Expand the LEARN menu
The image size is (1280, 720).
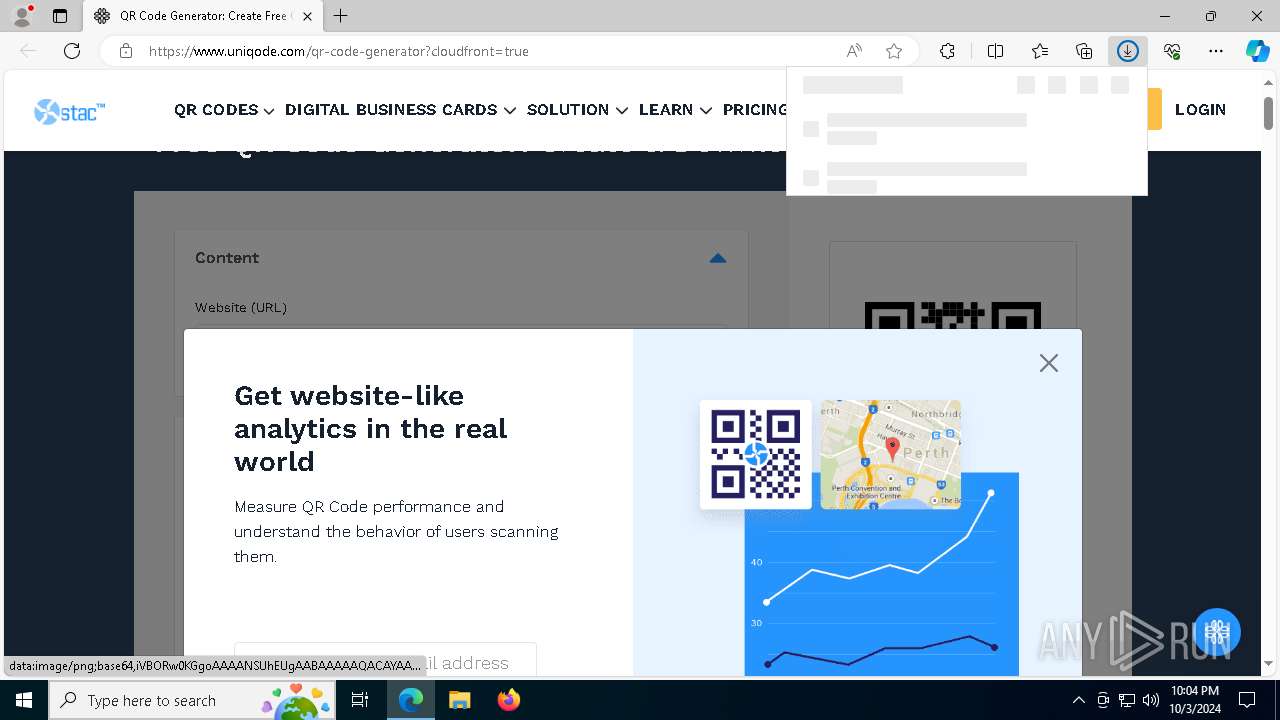(x=675, y=110)
